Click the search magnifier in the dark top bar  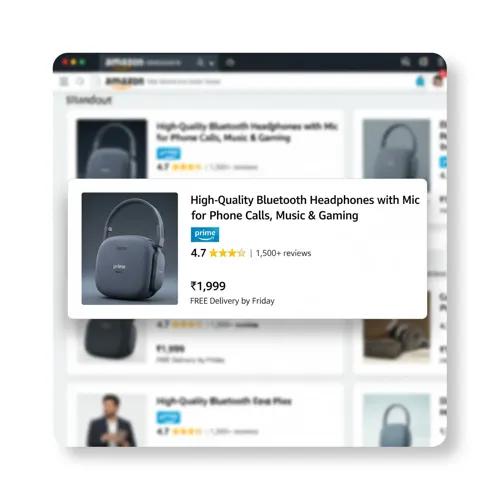405,62
